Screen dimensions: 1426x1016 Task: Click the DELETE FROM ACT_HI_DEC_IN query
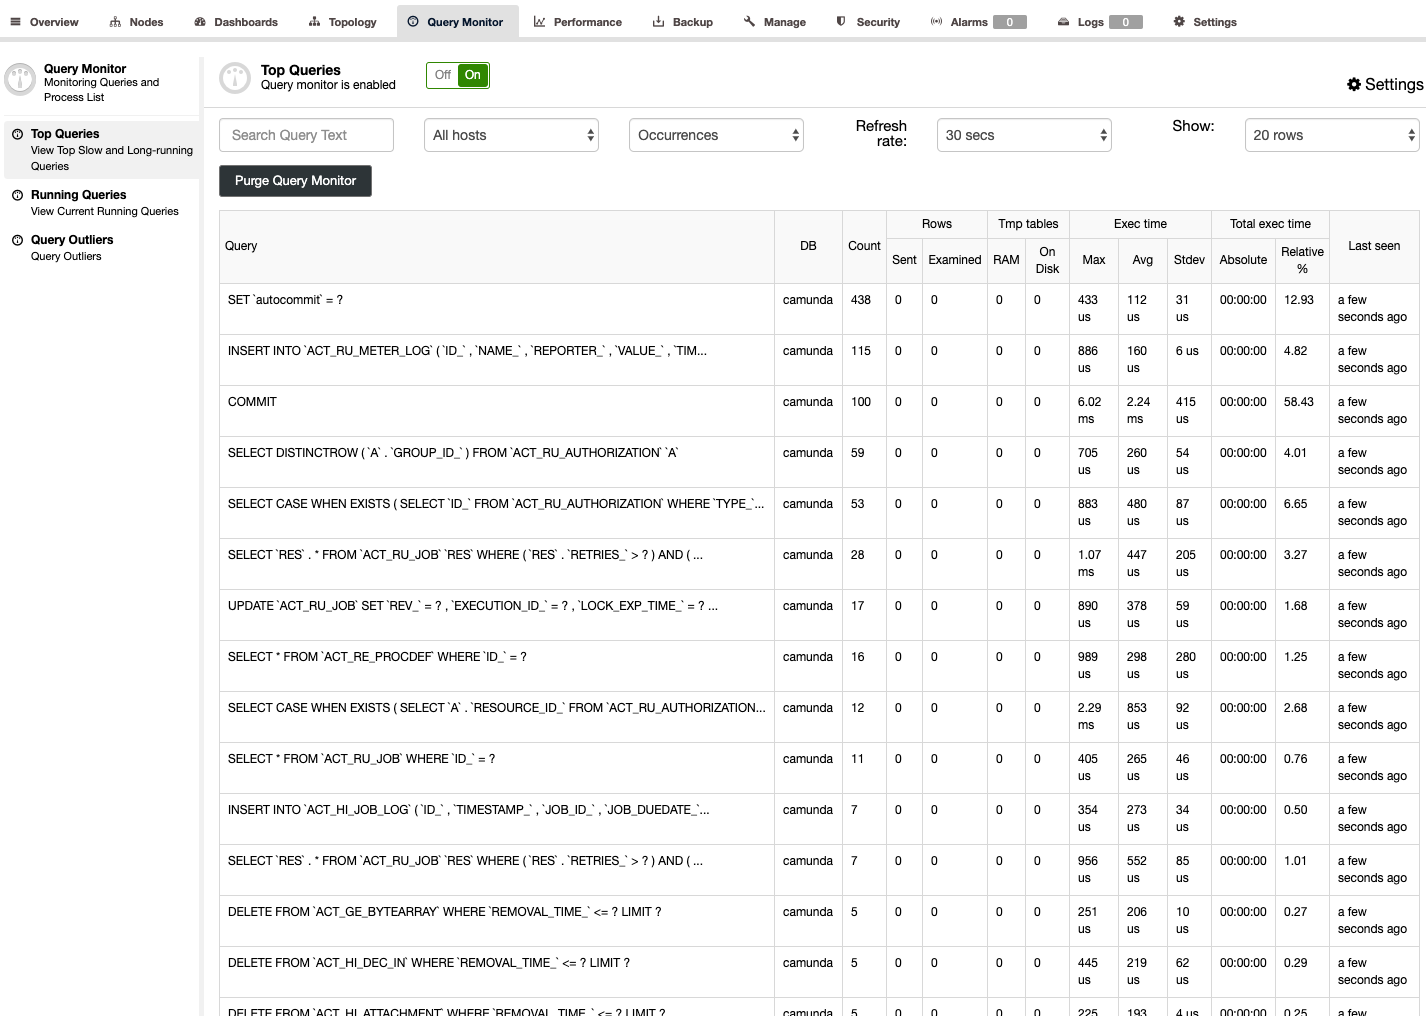tap(429, 963)
